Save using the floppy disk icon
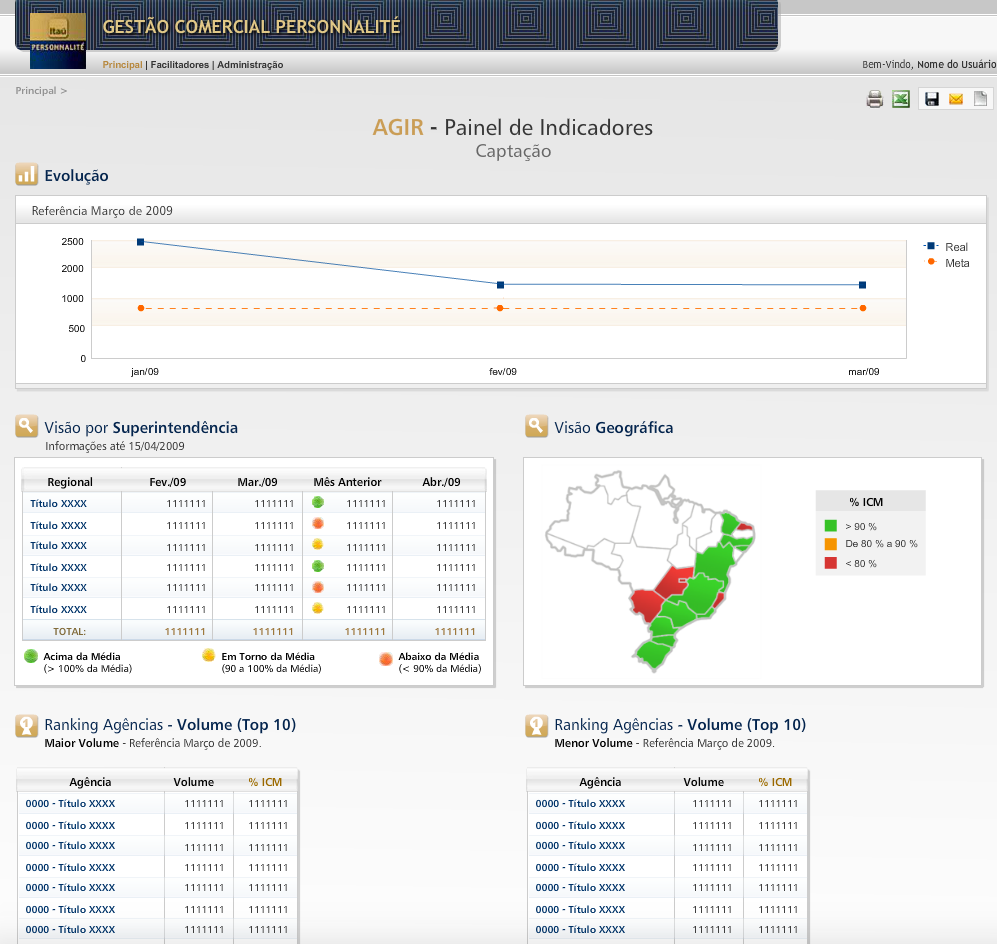The width and height of the screenshot is (997, 944). [x=932, y=99]
